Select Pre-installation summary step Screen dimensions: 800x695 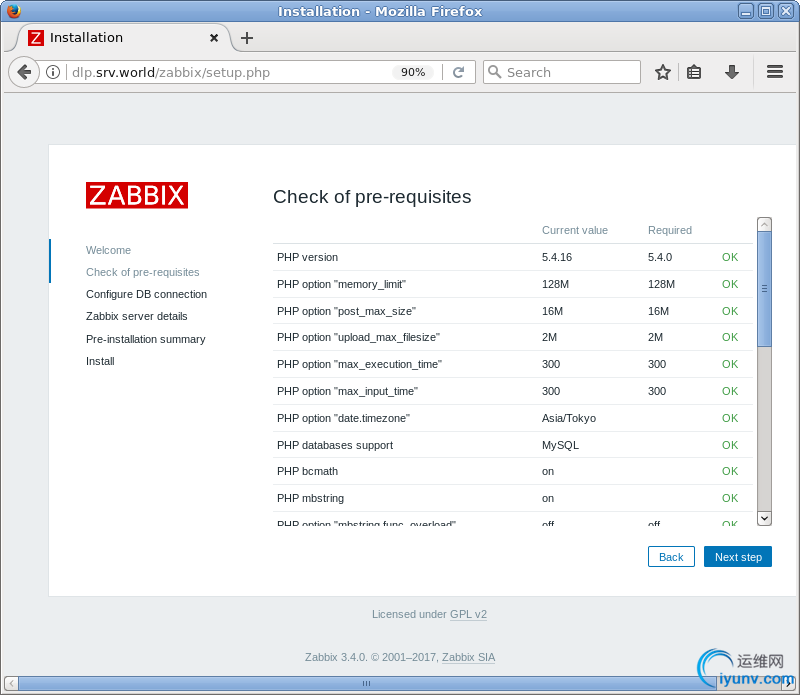(x=145, y=339)
